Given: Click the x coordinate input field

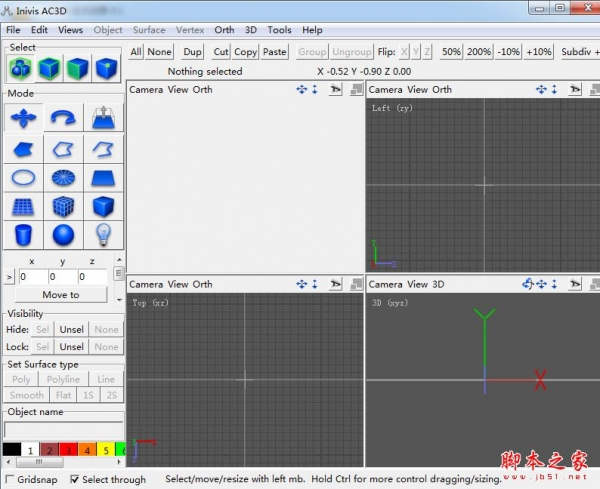Looking at the screenshot, I should click(33, 277).
